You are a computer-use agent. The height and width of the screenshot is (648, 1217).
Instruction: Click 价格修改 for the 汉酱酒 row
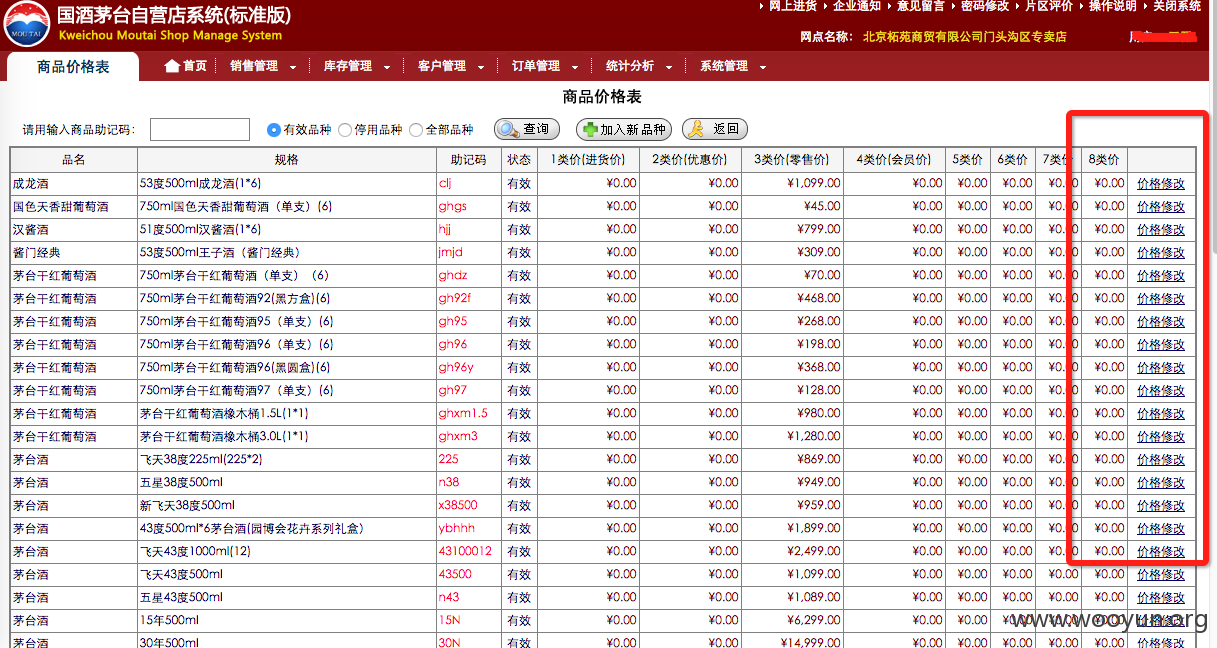pos(1161,230)
